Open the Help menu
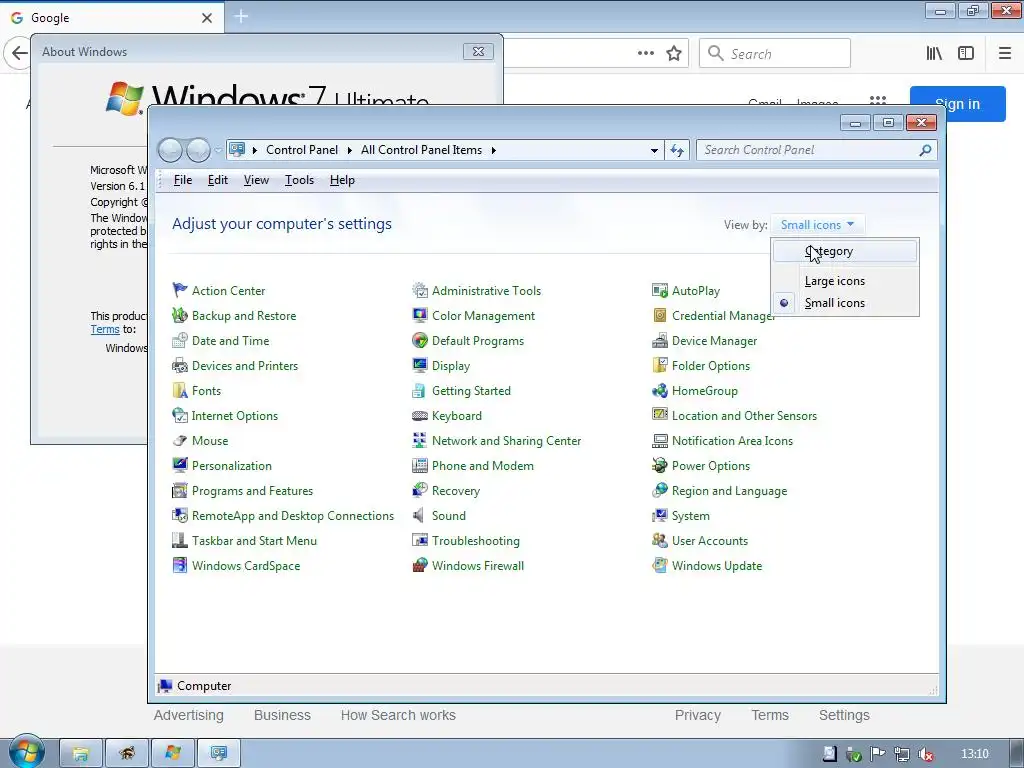Screen dimensions: 1024x768 click(x=342, y=180)
